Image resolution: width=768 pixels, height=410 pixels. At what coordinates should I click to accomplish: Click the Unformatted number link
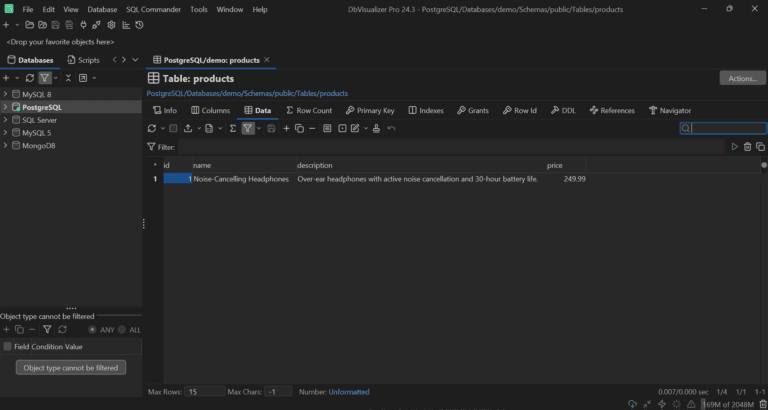(349, 392)
